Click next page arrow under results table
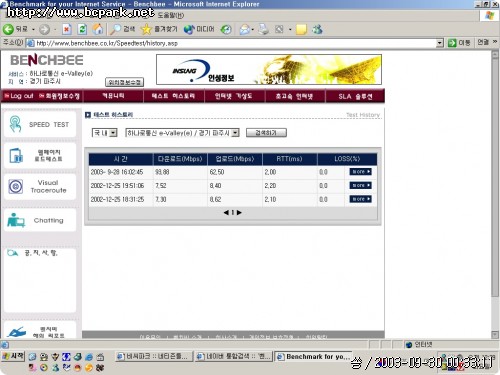The height and width of the screenshot is (375, 500). point(239,212)
